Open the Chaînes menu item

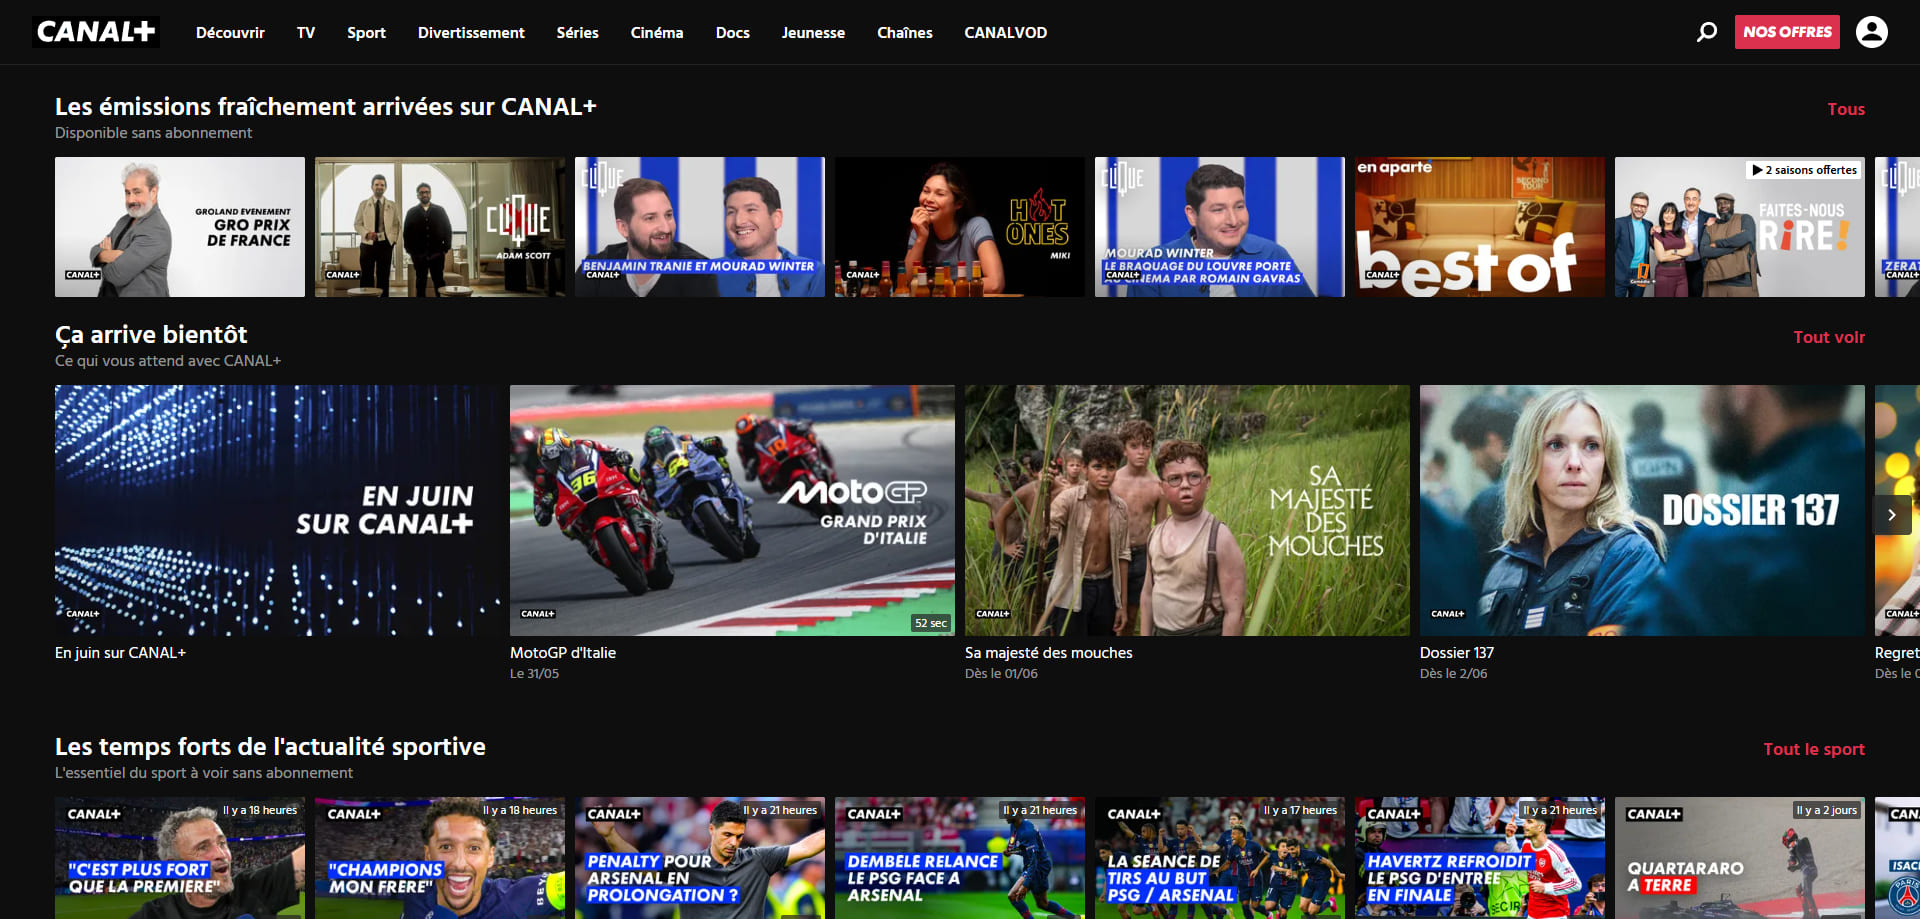[905, 33]
